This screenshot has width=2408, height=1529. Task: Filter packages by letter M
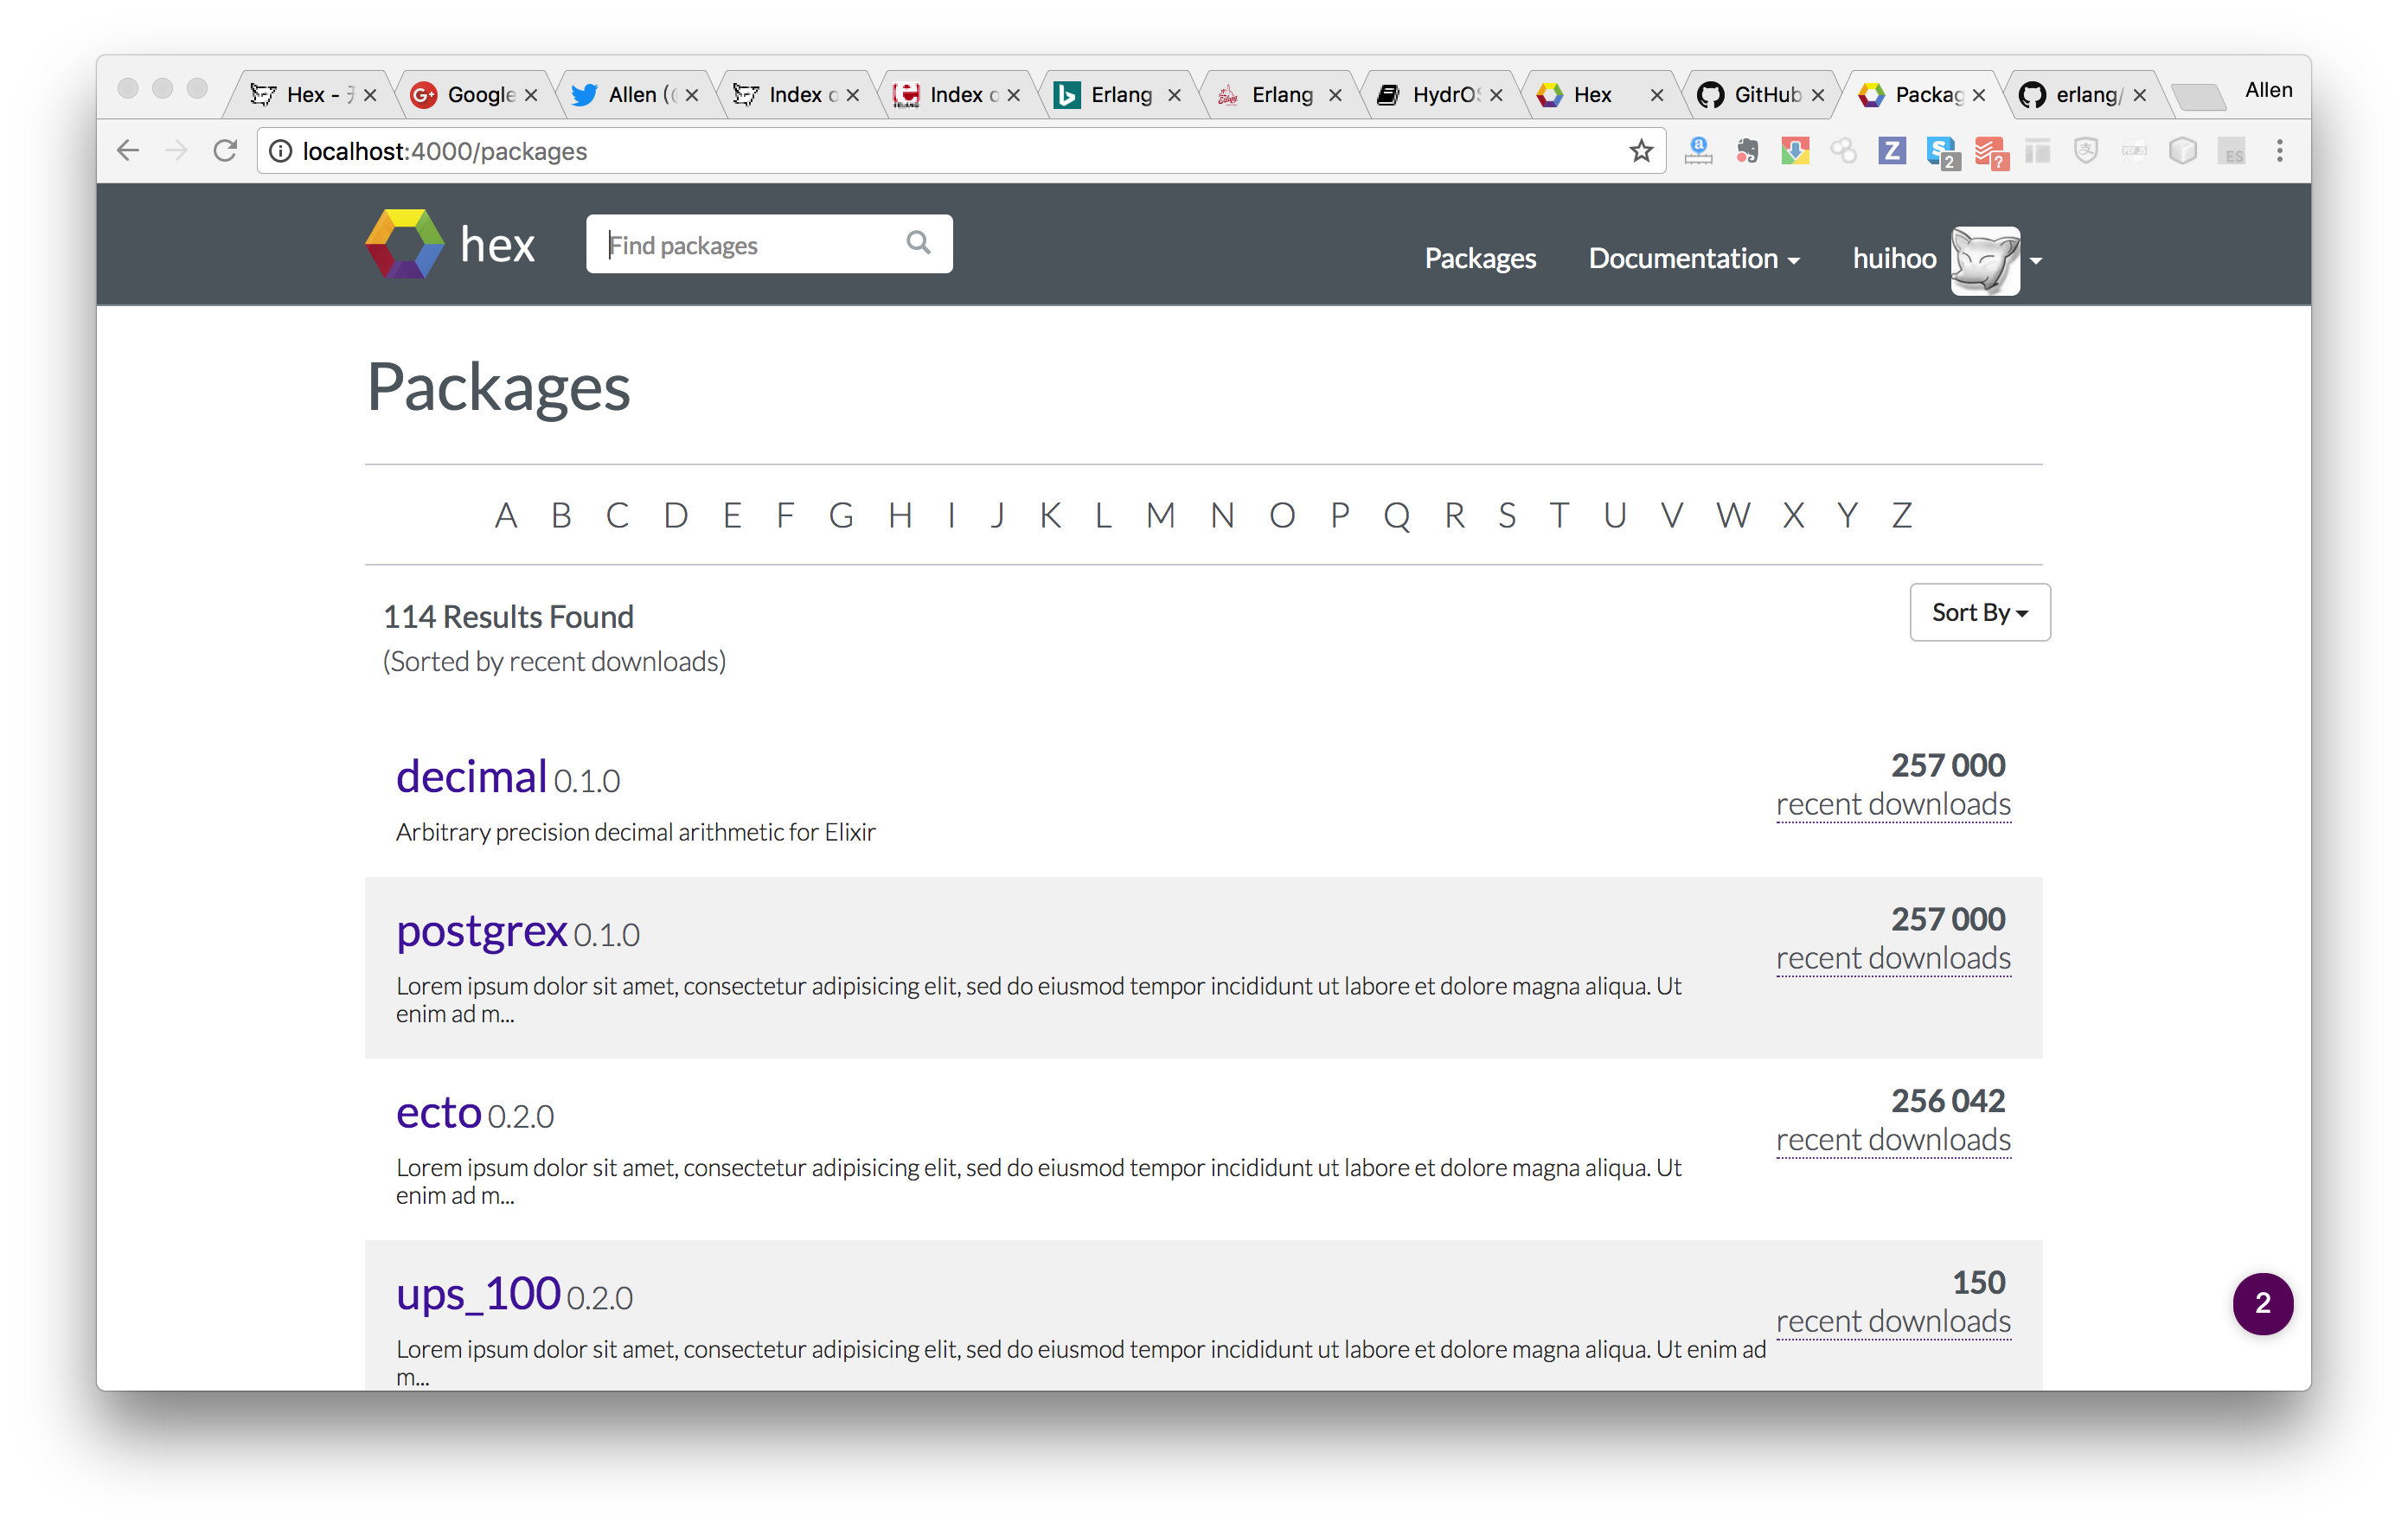pyautogui.click(x=1160, y=516)
